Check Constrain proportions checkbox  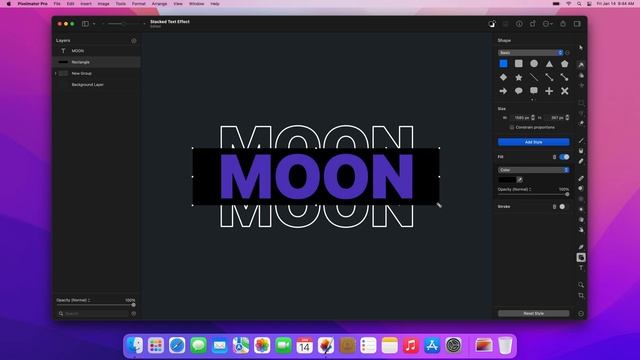[x=511, y=127]
